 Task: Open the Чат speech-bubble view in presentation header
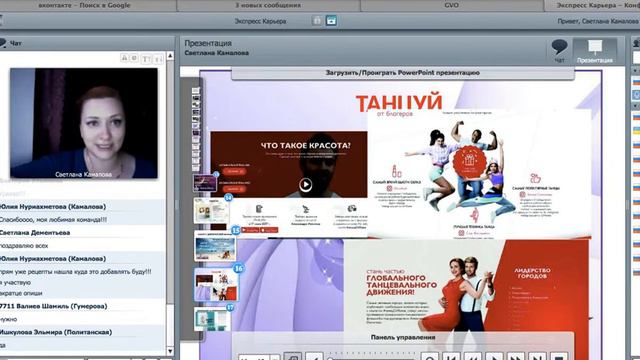[559, 51]
